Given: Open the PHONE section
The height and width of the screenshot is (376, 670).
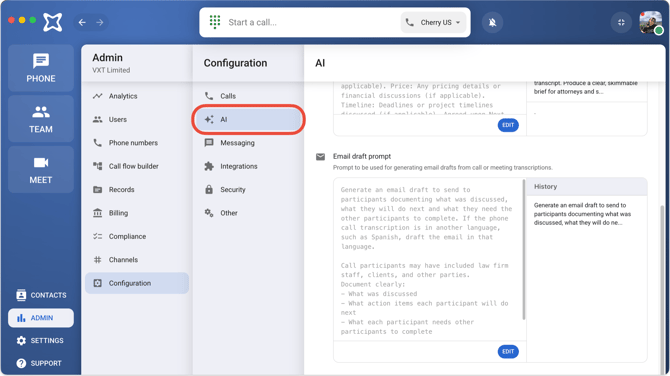Looking at the screenshot, I should (41, 68).
